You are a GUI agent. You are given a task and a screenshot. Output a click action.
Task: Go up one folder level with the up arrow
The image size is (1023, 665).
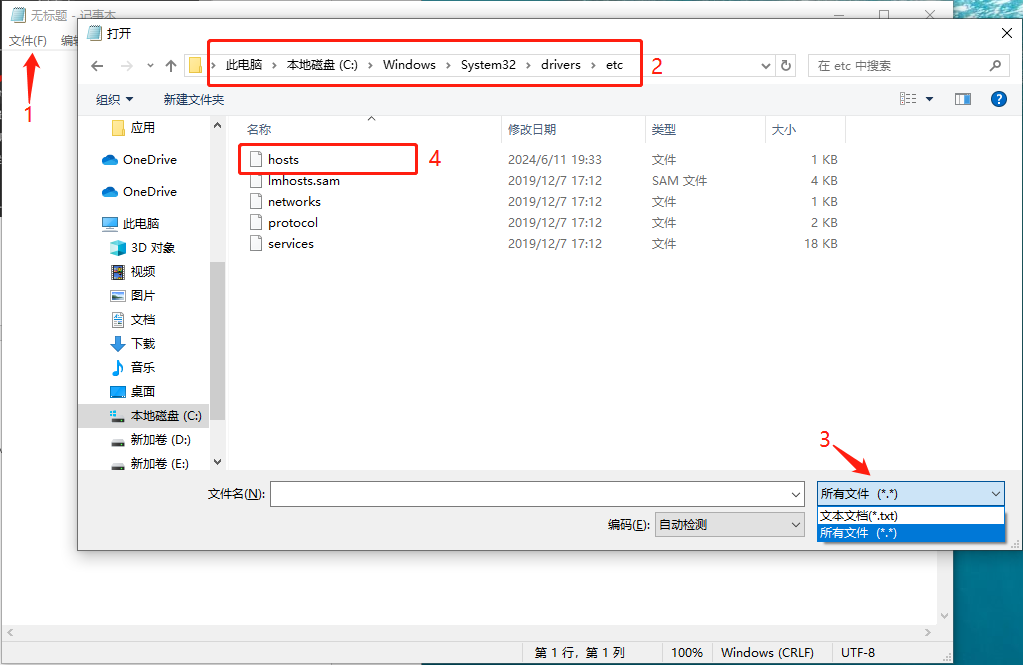coord(170,64)
